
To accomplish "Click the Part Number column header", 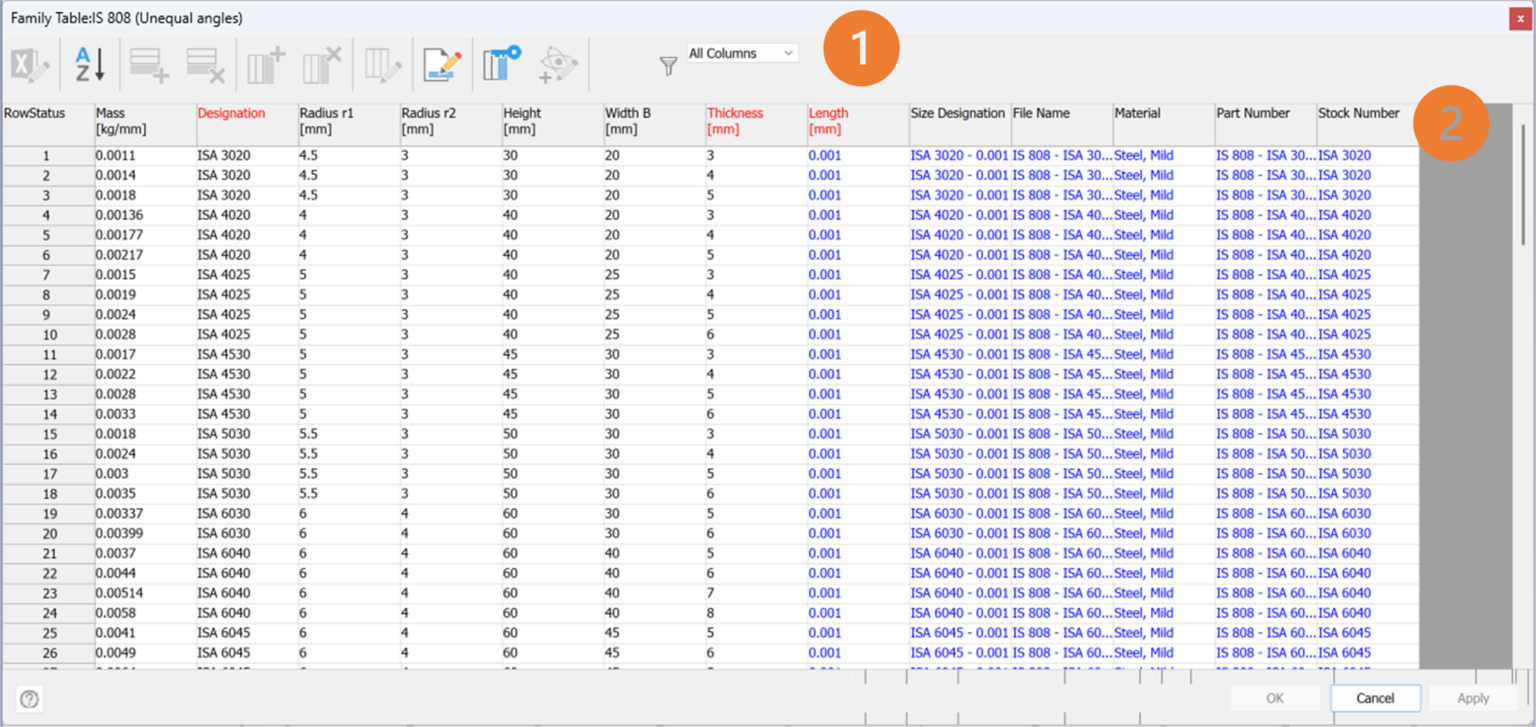I will 1266,123.
